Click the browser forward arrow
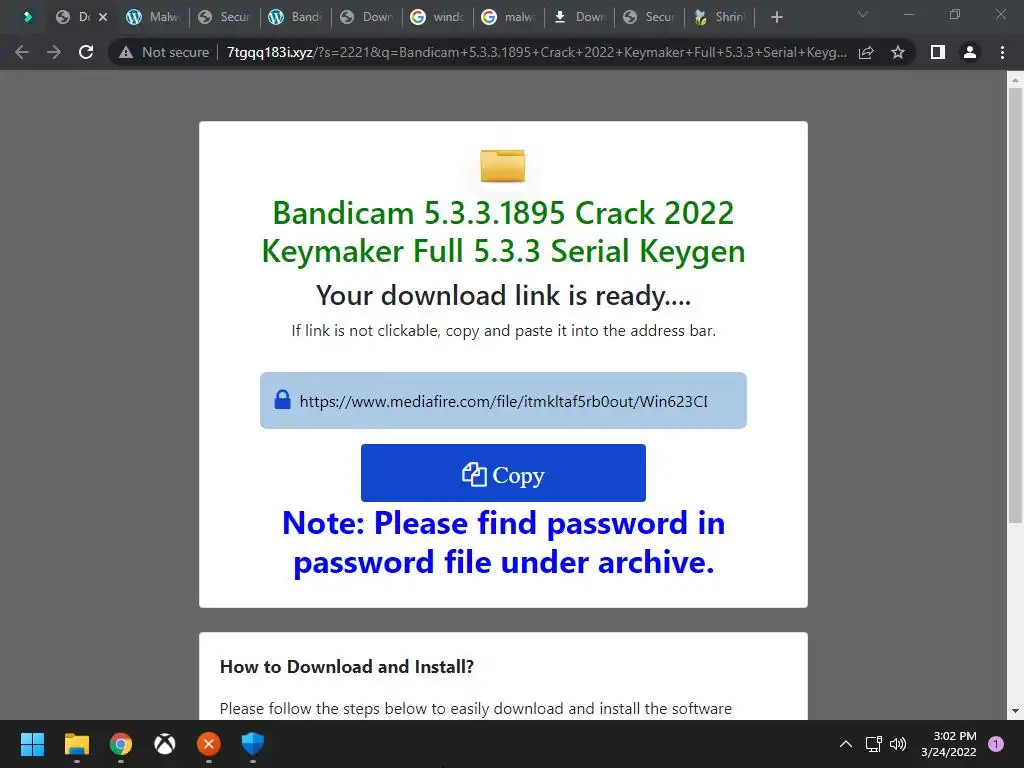This screenshot has width=1024, height=768. tap(54, 52)
